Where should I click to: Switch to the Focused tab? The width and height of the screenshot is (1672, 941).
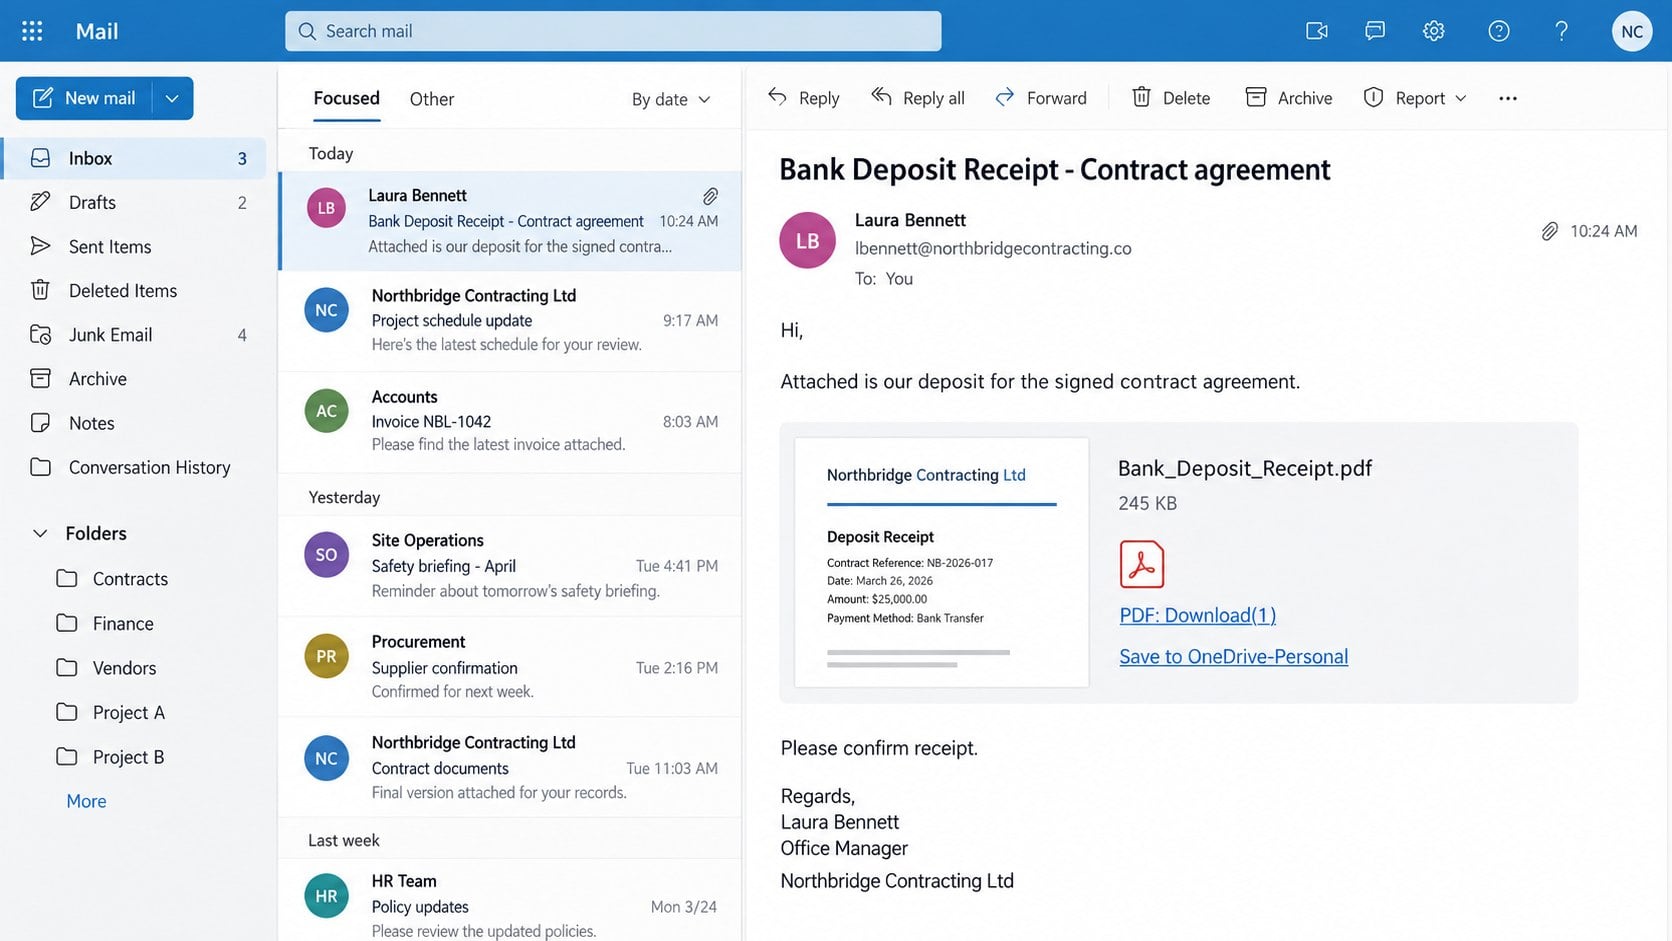point(346,98)
